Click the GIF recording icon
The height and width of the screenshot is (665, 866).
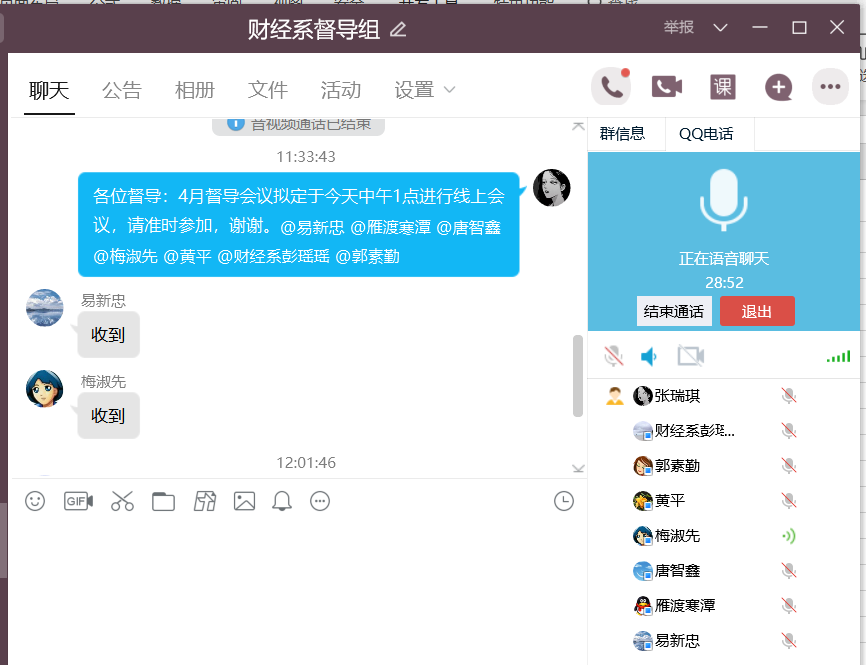(78, 501)
